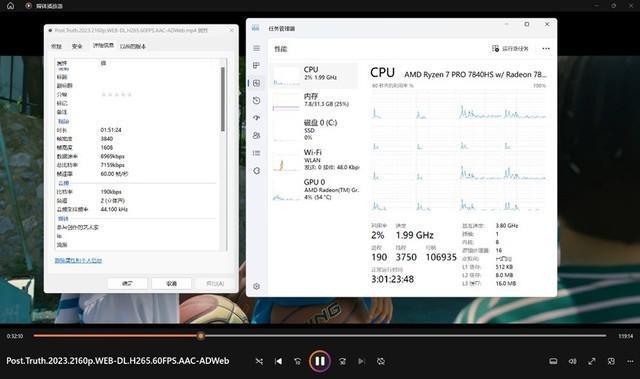Open volume control in media player
Viewport: 640px width, 379px height.
point(572,361)
